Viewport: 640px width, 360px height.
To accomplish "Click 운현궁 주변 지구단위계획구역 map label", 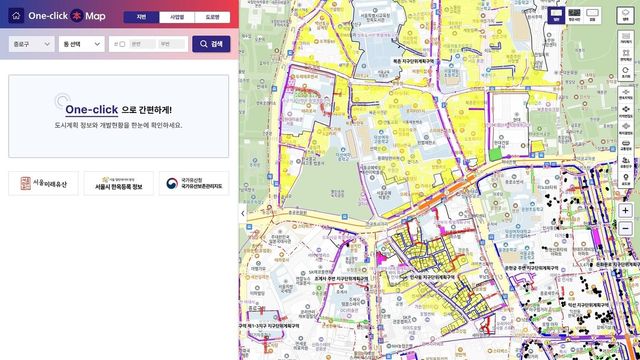I will click(531, 268).
